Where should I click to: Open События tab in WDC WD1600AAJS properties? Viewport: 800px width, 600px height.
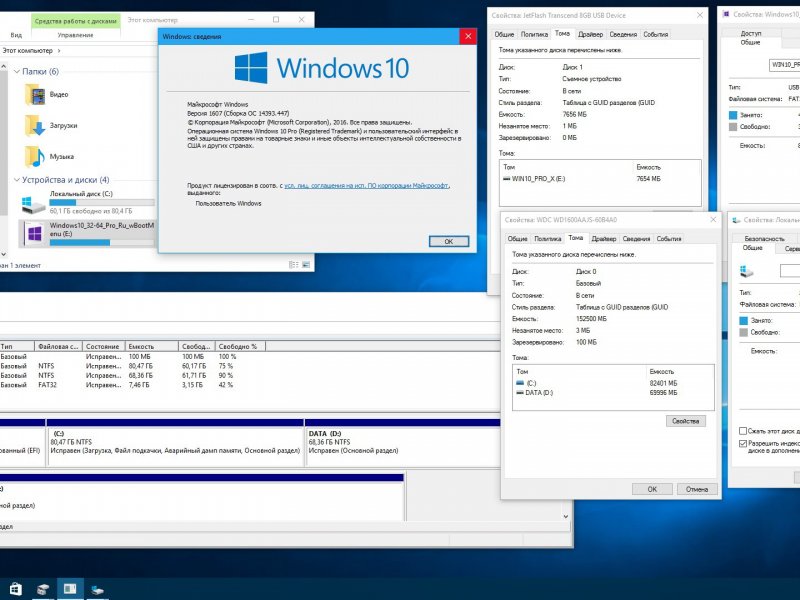[669, 239]
